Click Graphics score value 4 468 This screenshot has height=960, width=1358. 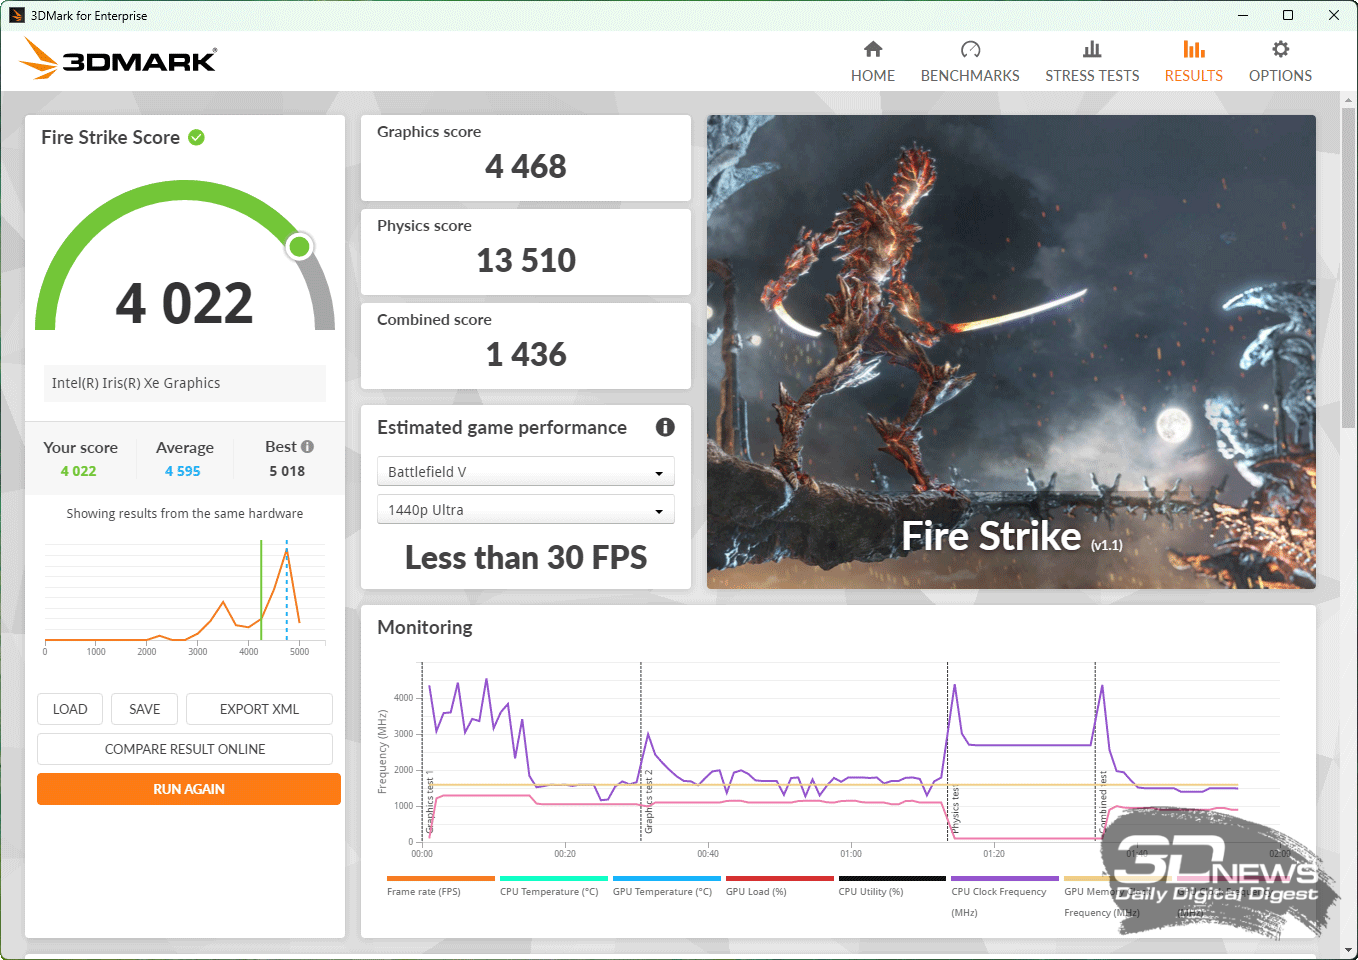pyautogui.click(x=526, y=166)
